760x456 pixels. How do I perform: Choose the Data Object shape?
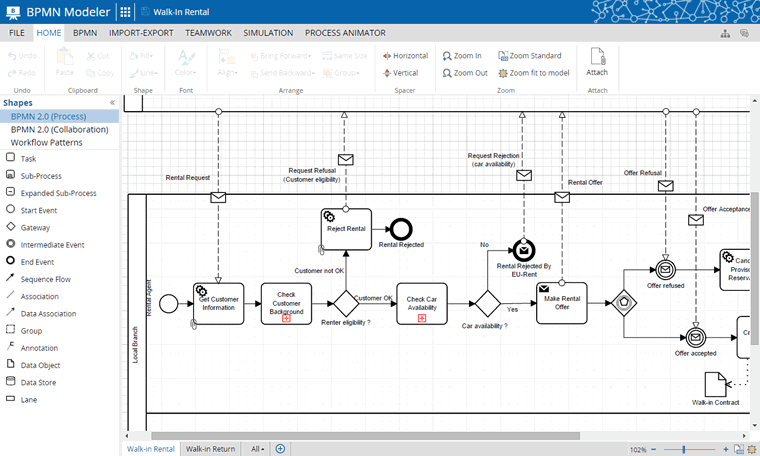[33, 365]
